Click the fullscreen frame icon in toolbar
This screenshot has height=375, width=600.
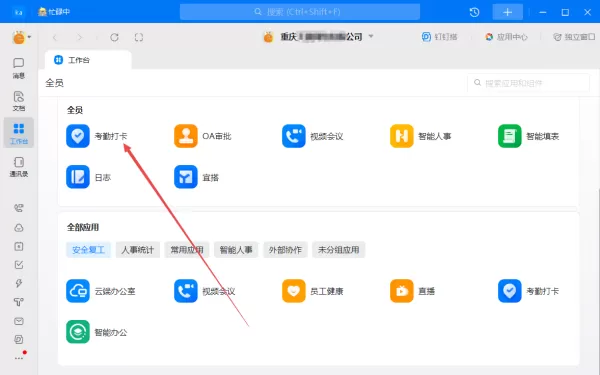pyautogui.click(x=139, y=37)
